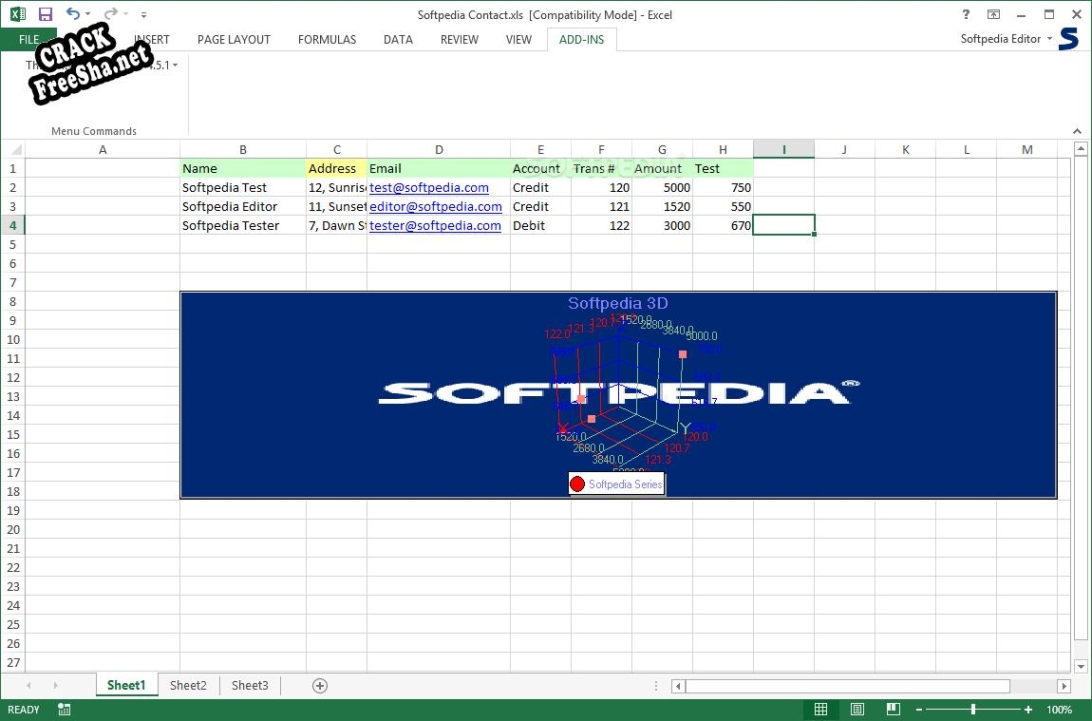Viewport: 1092px width, 721px height.
Task: Open the editor@softpedia.com email link
Action: click(x=435, y=206)
